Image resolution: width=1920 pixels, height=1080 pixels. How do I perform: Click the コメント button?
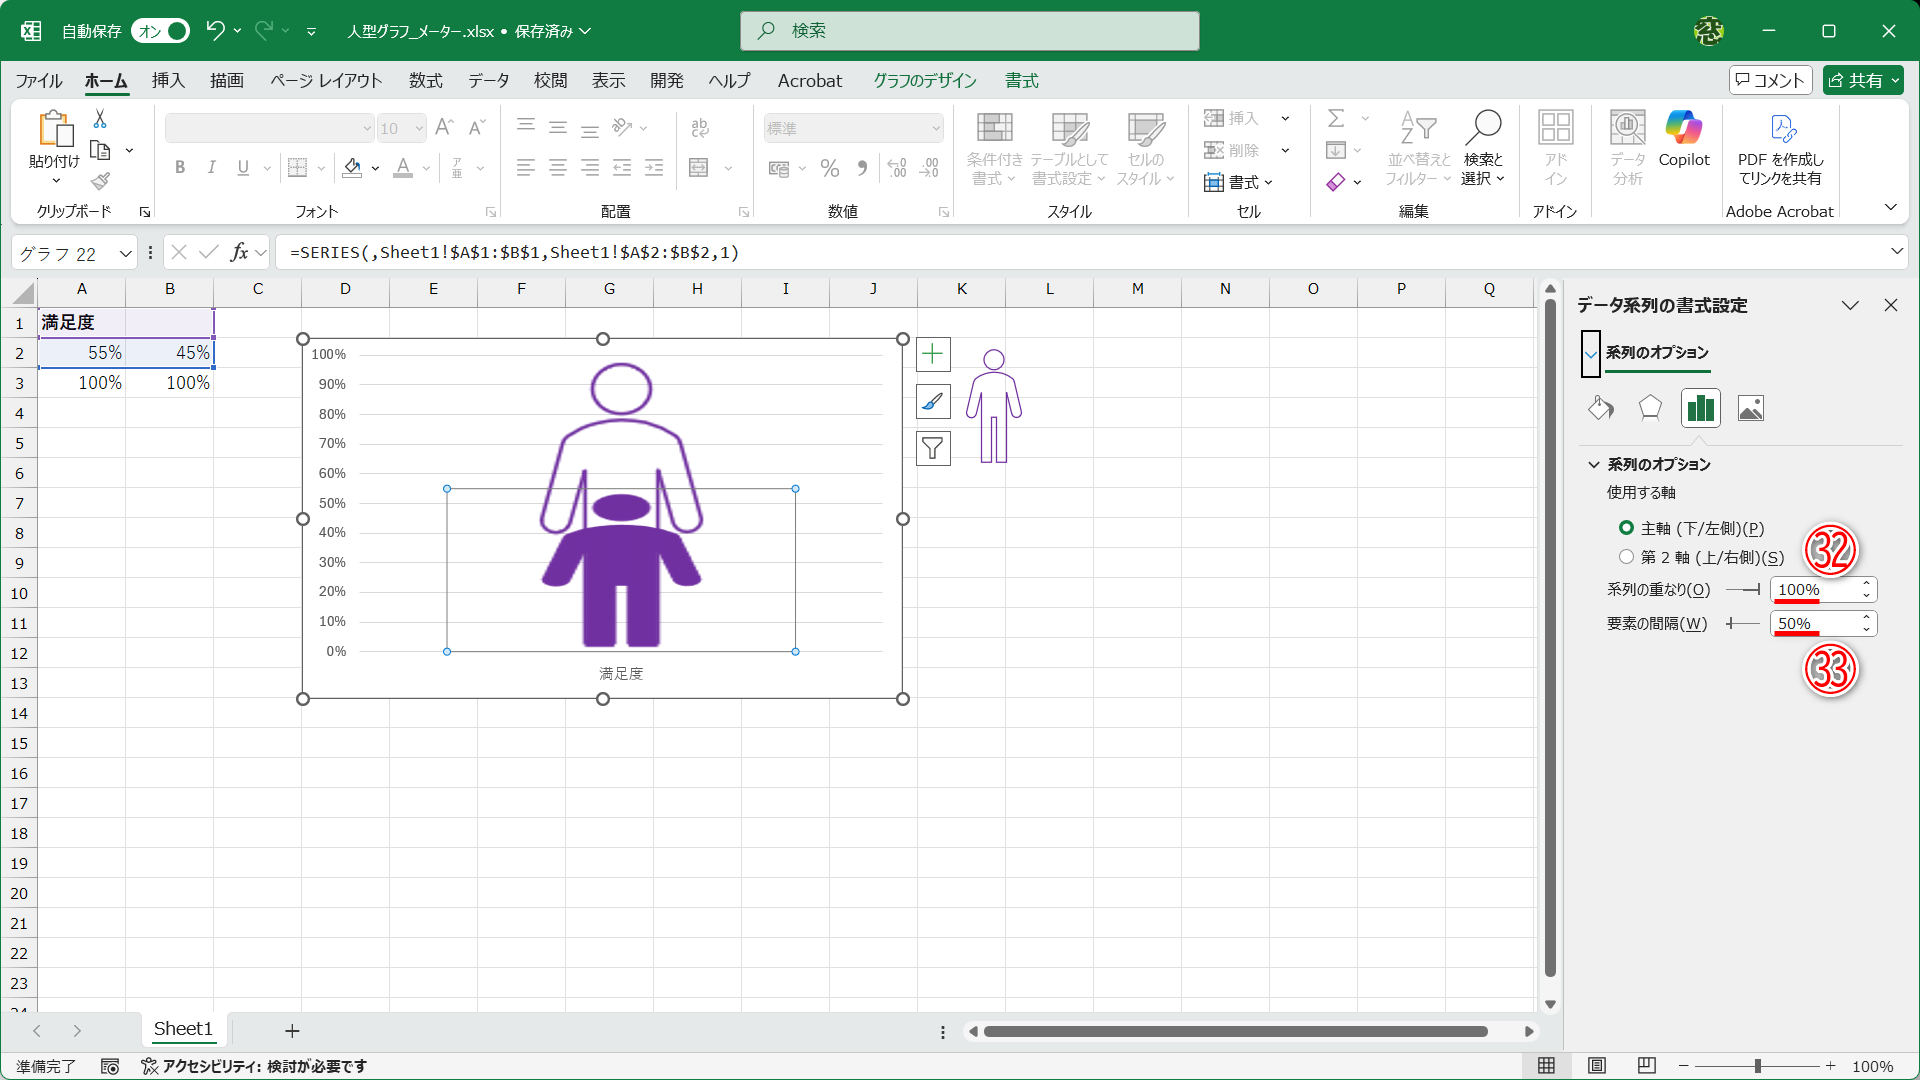pos(1770,81)
